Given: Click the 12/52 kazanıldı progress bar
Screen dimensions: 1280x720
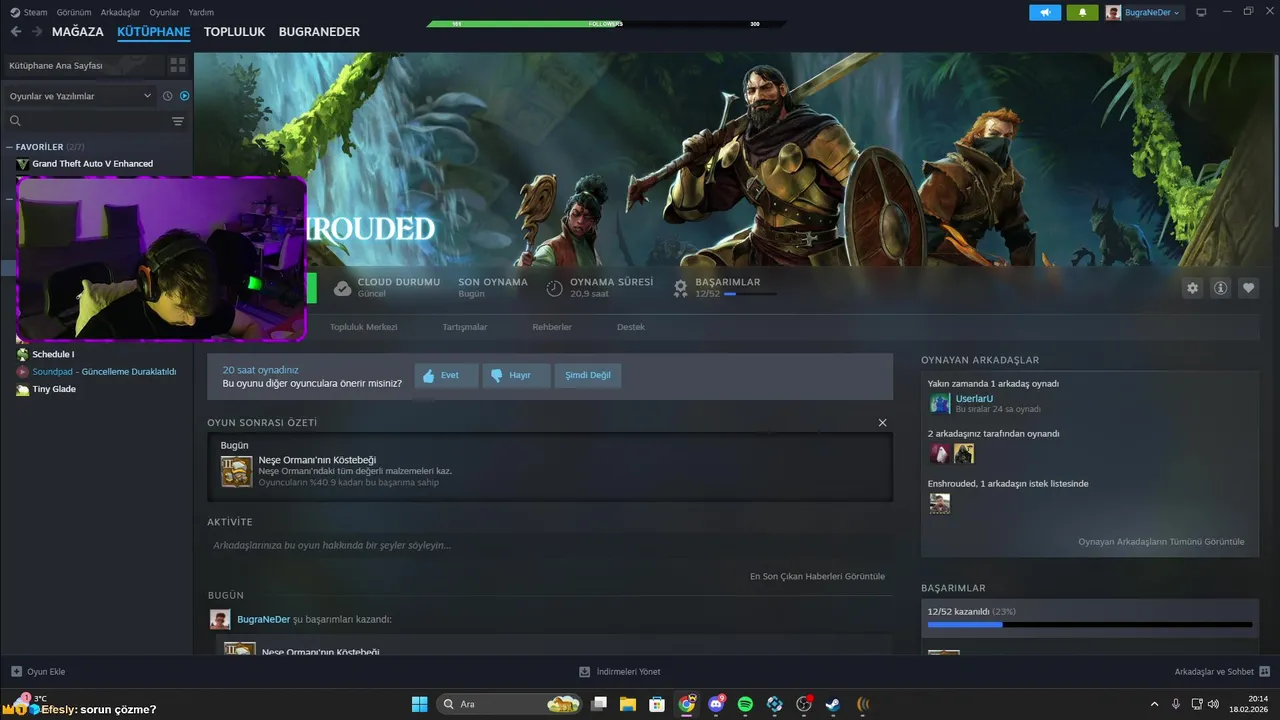Looking at the screenshot, I should click(x=1090, y=624).
